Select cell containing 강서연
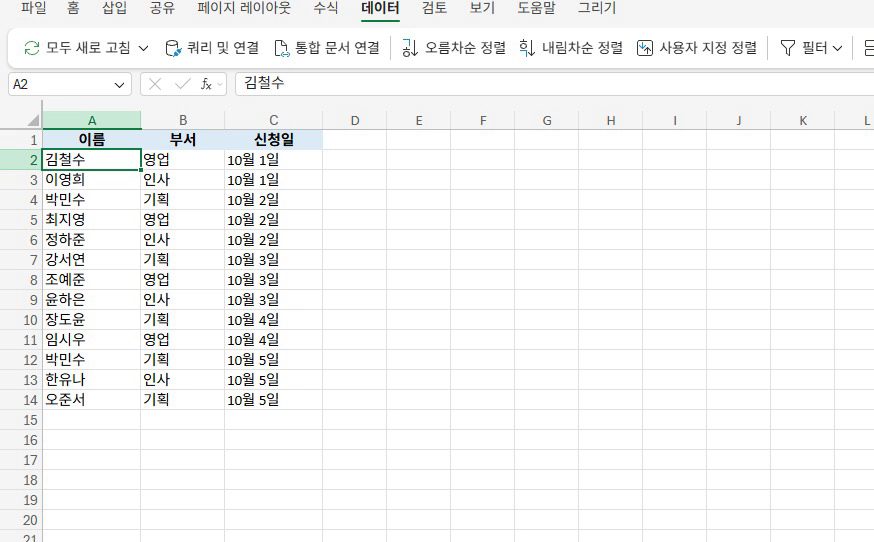Viewport: 874px width, 542px height. pyautogui.click(x=92, y=259)
